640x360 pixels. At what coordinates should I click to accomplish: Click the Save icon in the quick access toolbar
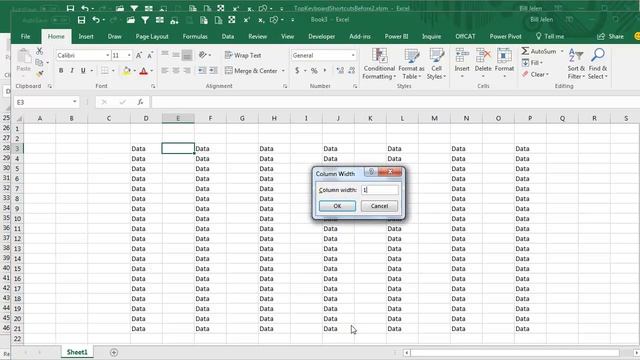(x=81, y=20)
